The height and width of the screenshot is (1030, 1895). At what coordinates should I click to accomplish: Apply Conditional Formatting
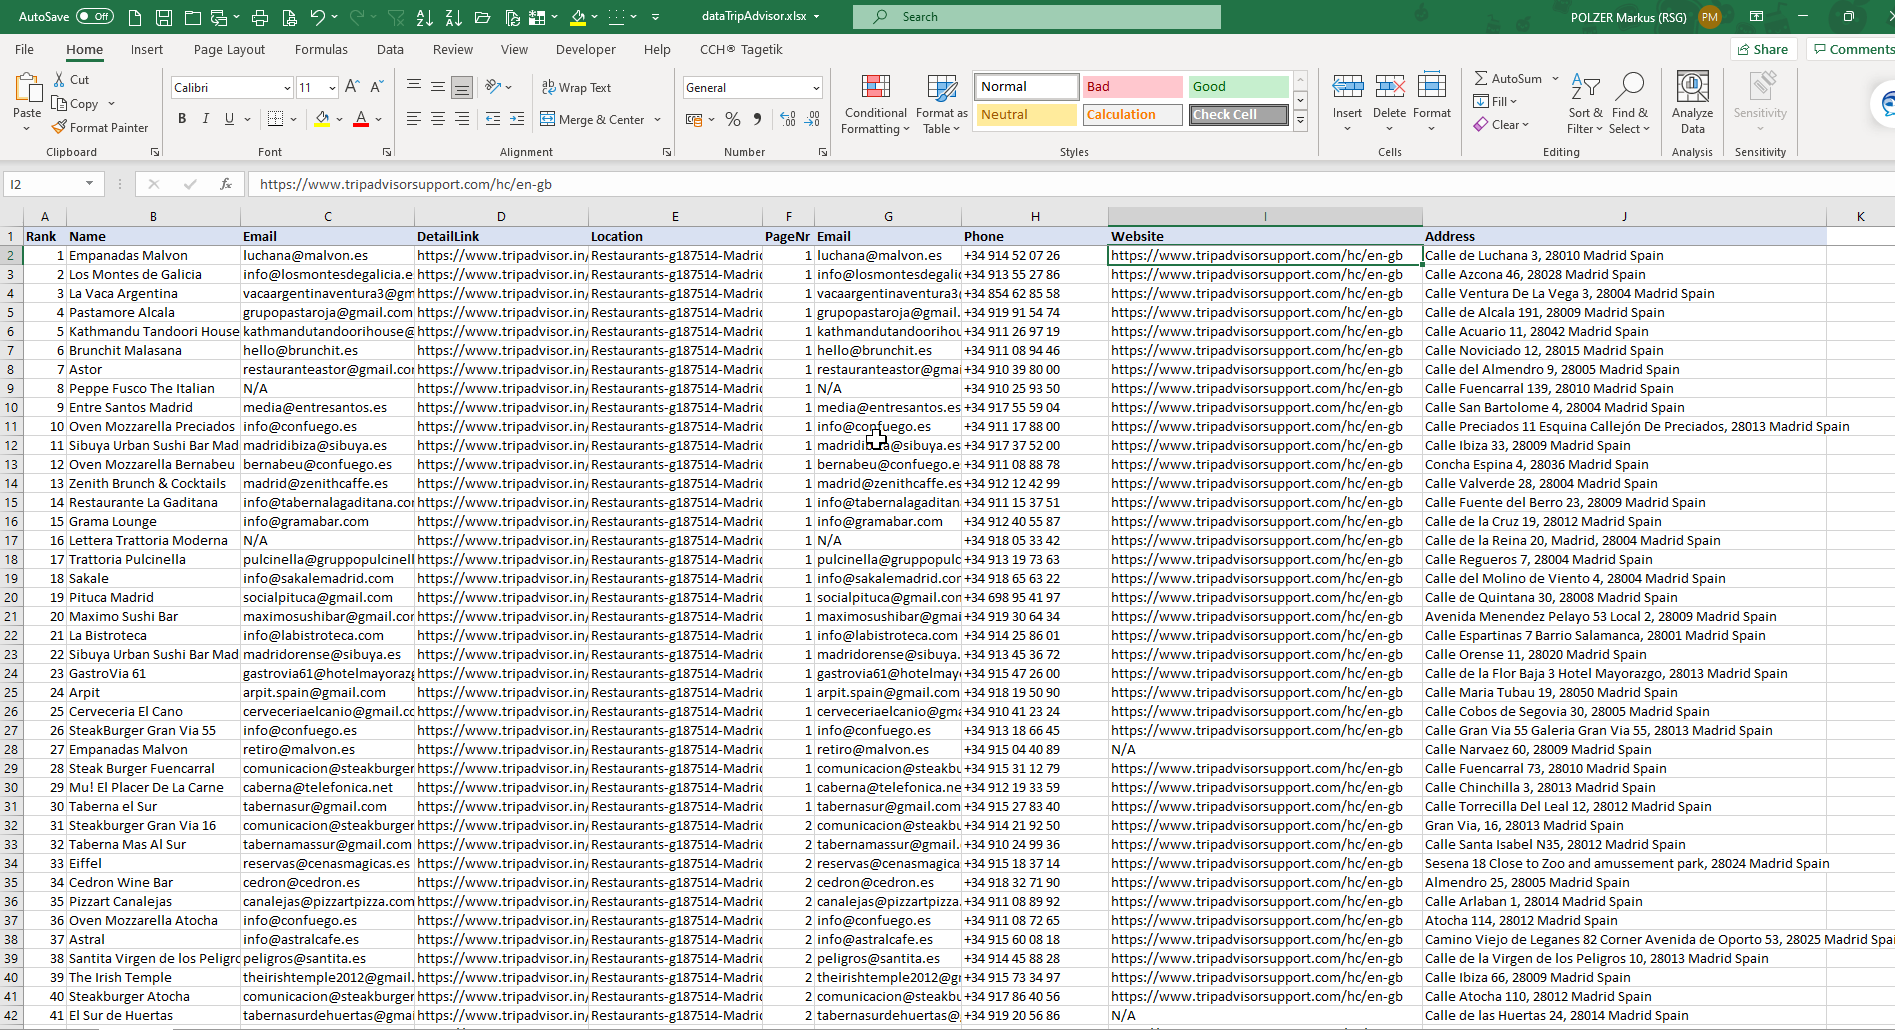click(x=875, y=104)
